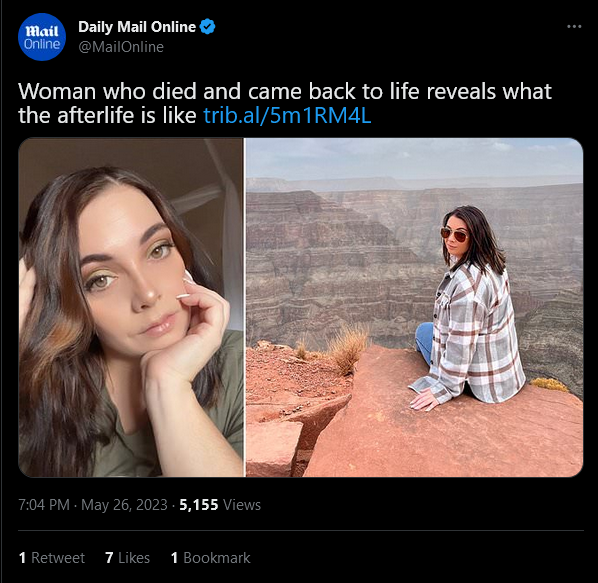This screenshot has width=598, height=583.
Task: Open the three-dot more options menu
Action: (574, 26)
